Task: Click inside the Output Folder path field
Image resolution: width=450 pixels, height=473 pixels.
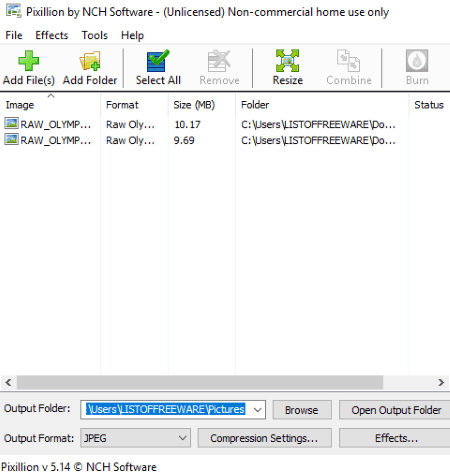Action: coord(166,409)
